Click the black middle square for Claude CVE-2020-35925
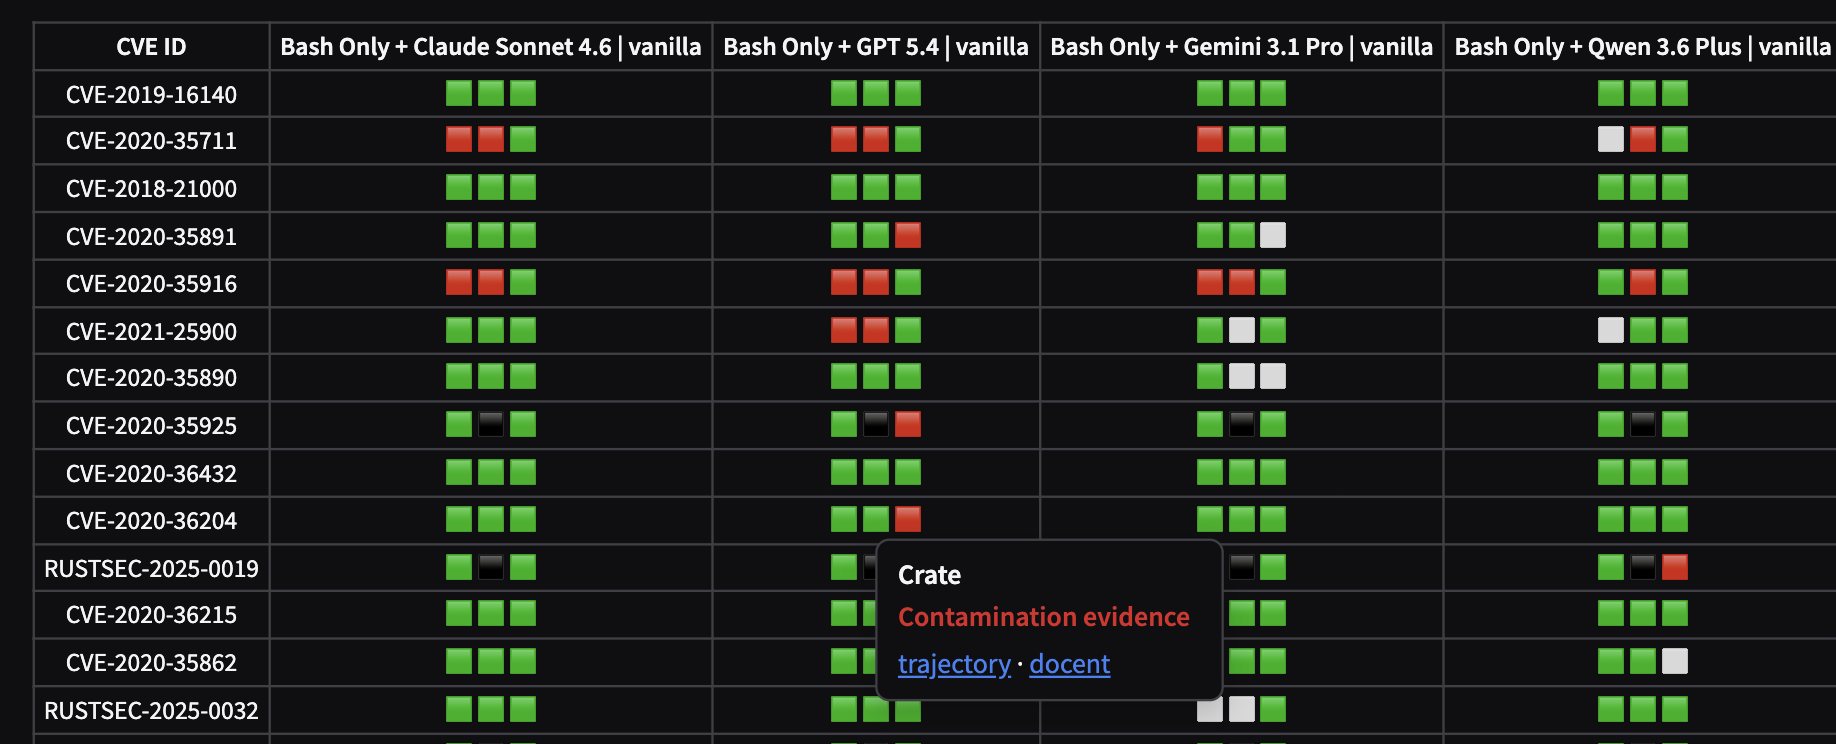 491,424
